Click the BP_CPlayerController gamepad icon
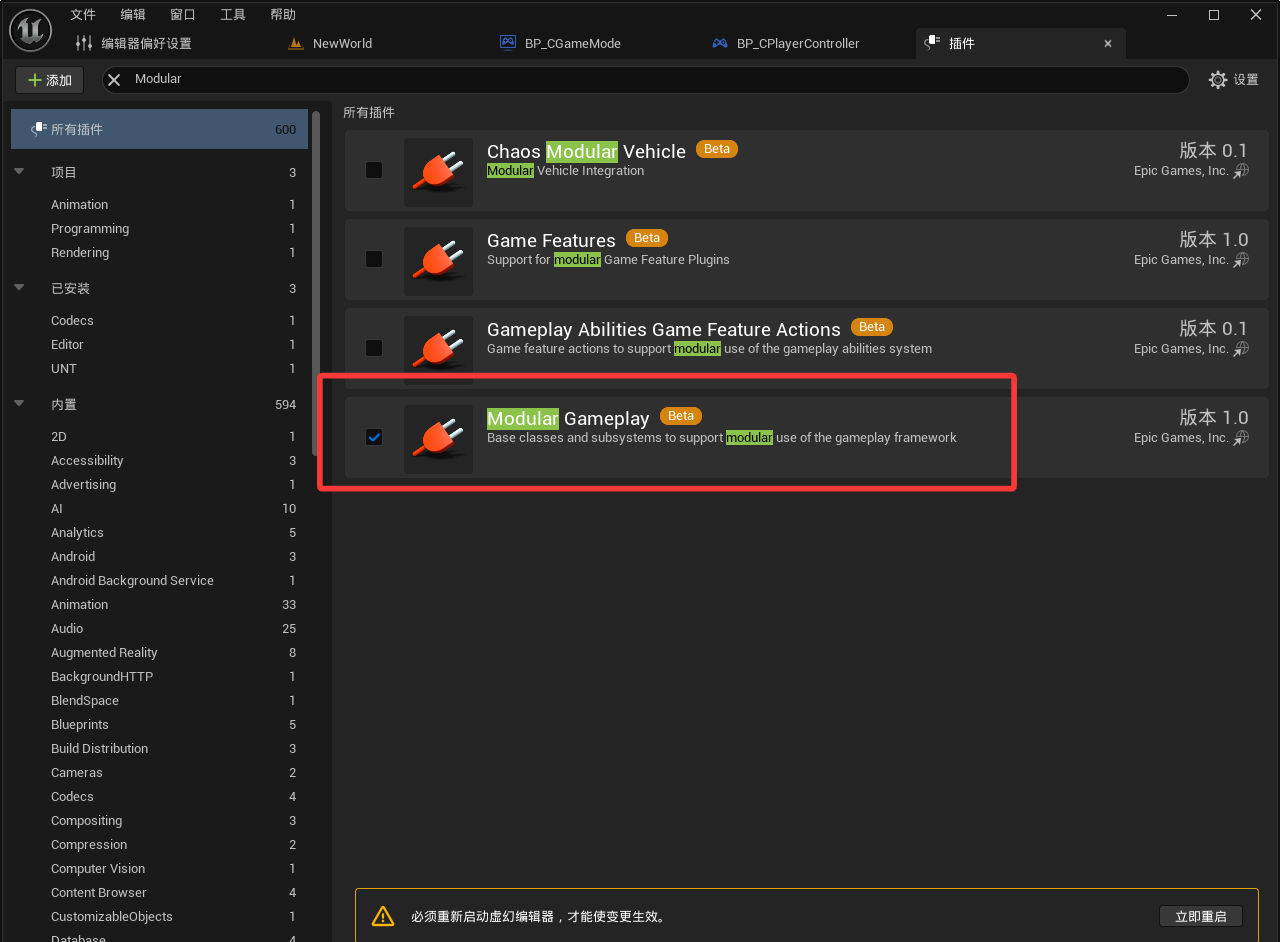 719,43
